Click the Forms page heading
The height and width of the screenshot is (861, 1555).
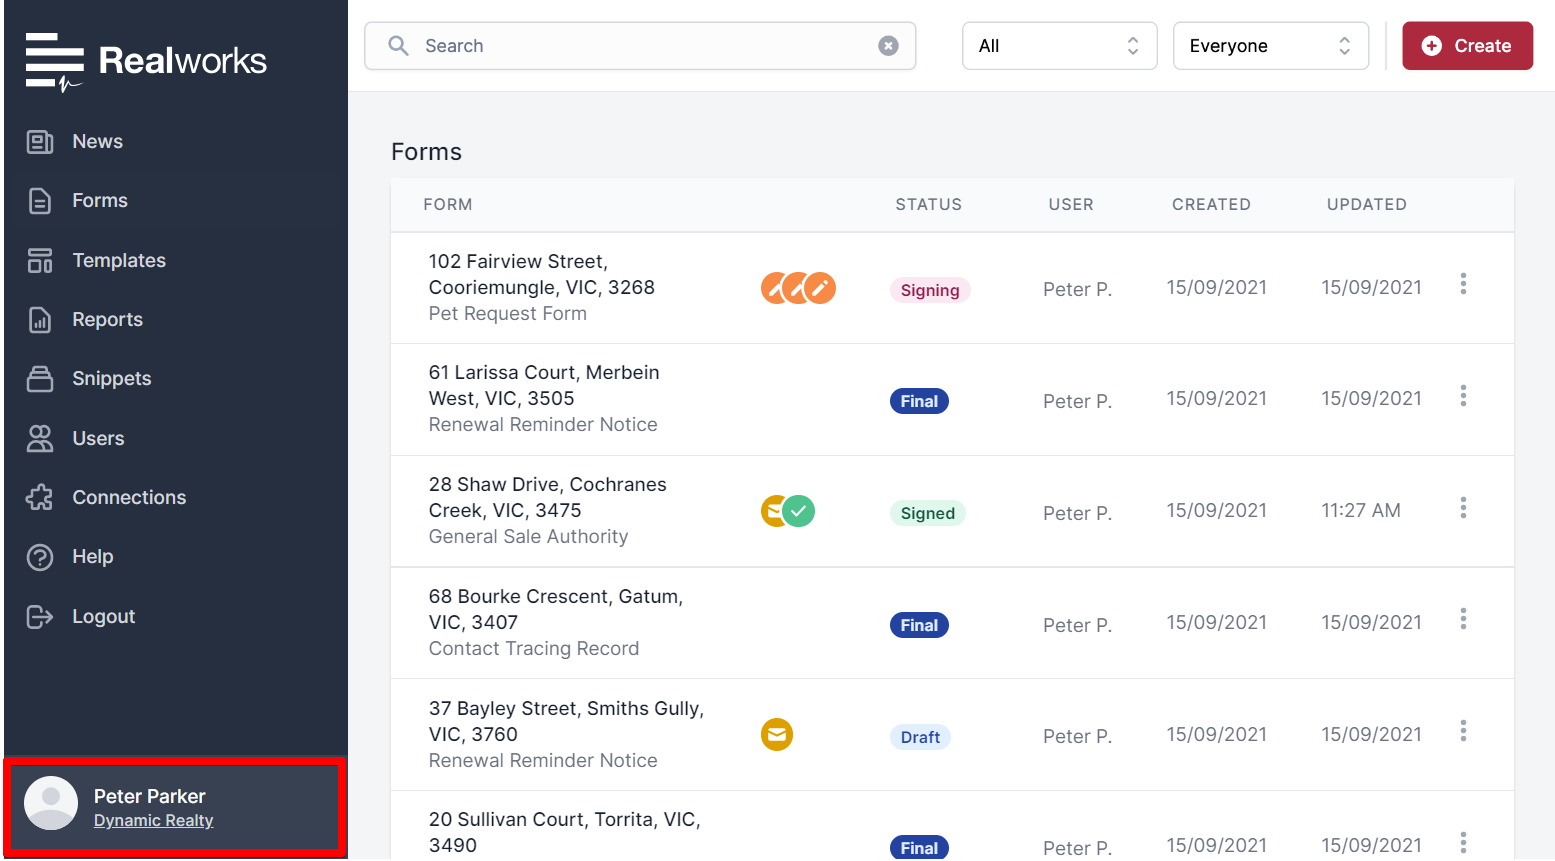427,152
